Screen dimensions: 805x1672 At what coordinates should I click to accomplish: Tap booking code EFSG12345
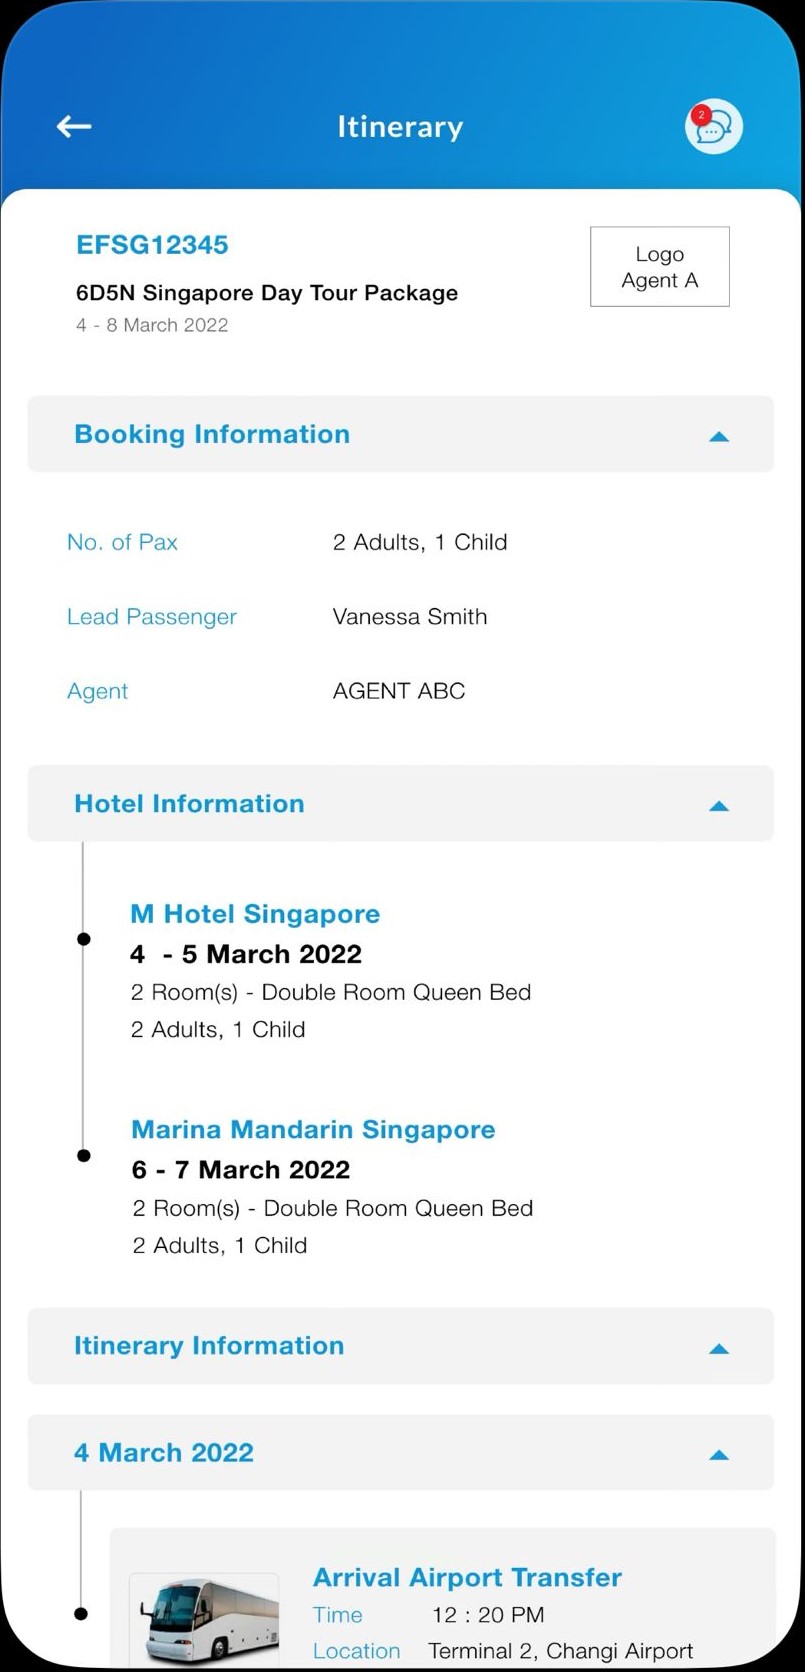(x=152, y=245)
